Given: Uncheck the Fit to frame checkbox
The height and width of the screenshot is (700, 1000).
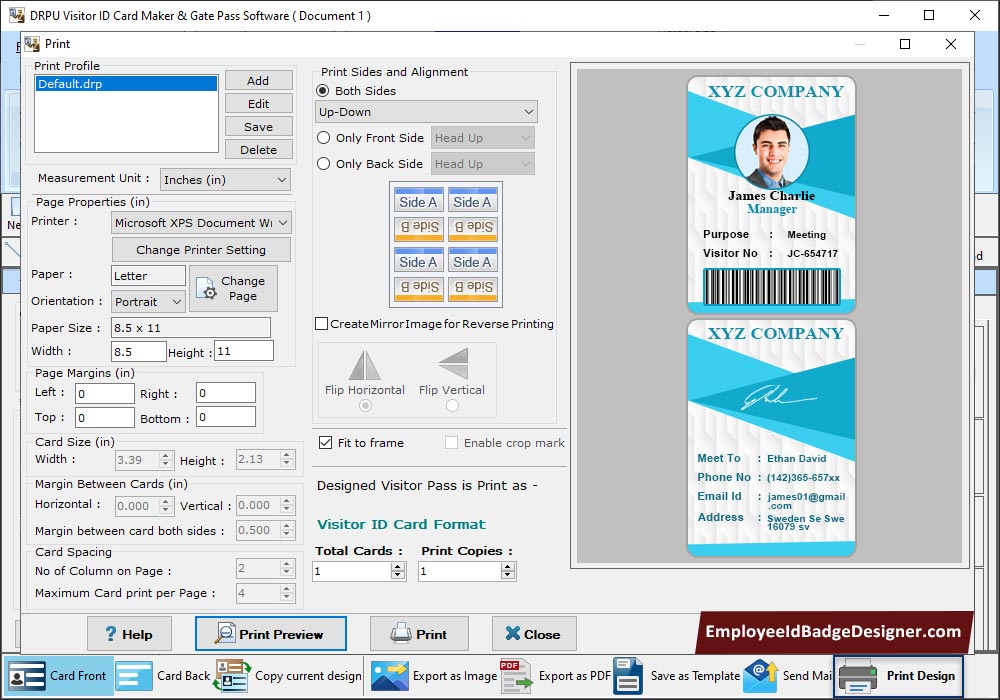Looking at the screenshot, I should click(x=325, y=442).
